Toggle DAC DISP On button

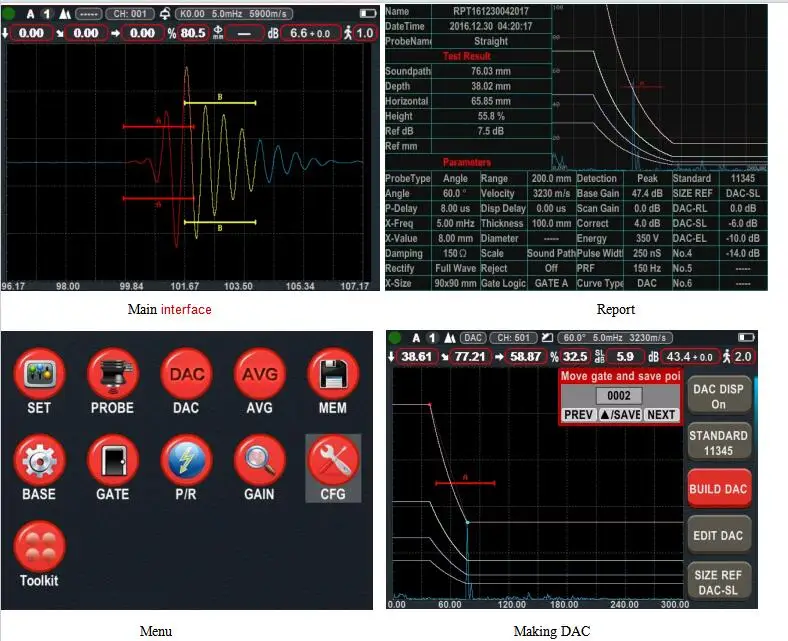click(718, 396)
